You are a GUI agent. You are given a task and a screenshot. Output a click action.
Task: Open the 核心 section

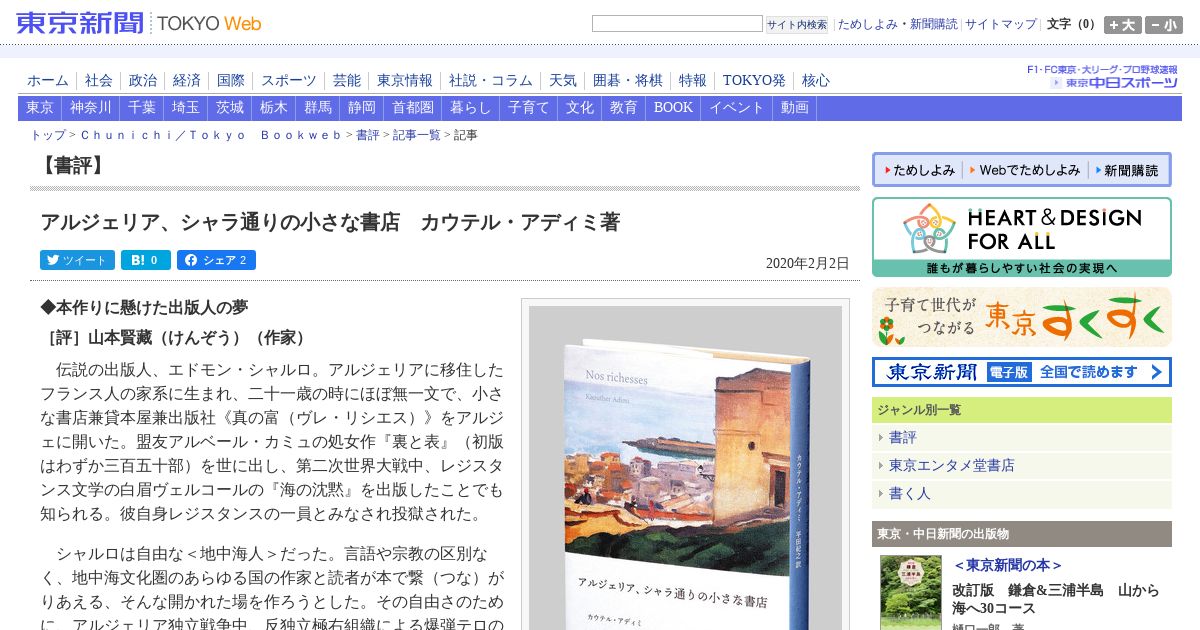click(x=816, y=81)
